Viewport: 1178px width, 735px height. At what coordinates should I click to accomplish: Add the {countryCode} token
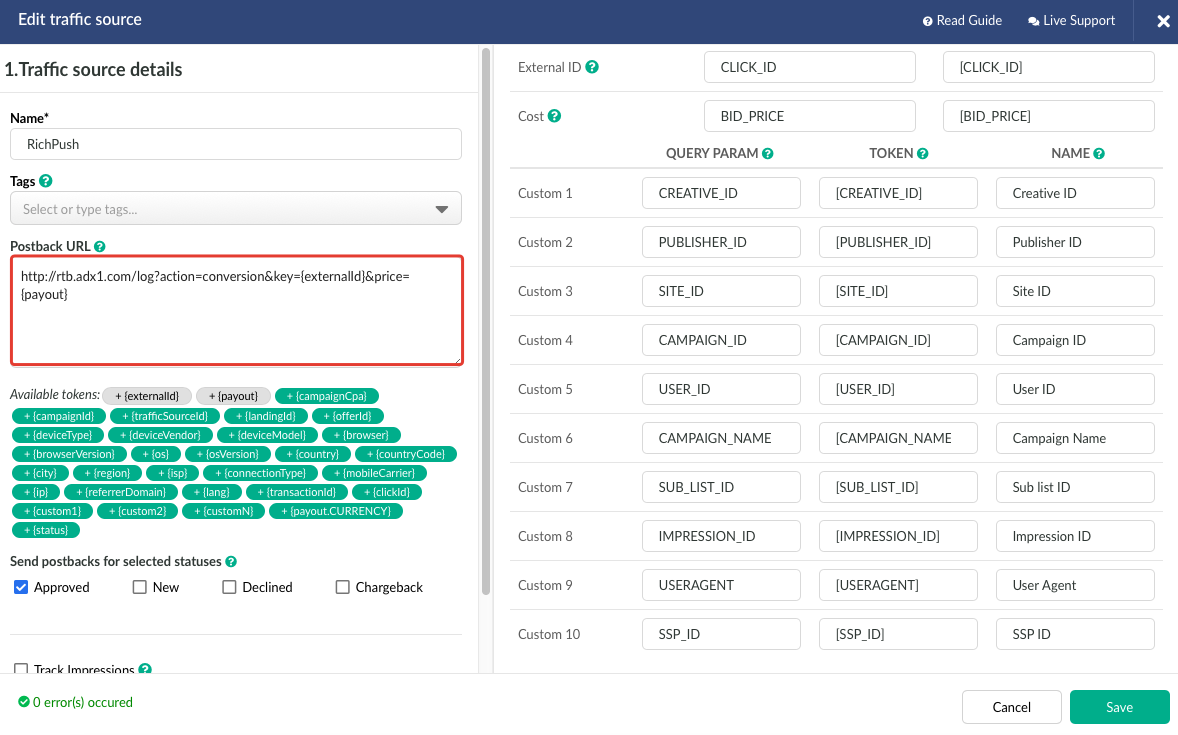point(406,454)
